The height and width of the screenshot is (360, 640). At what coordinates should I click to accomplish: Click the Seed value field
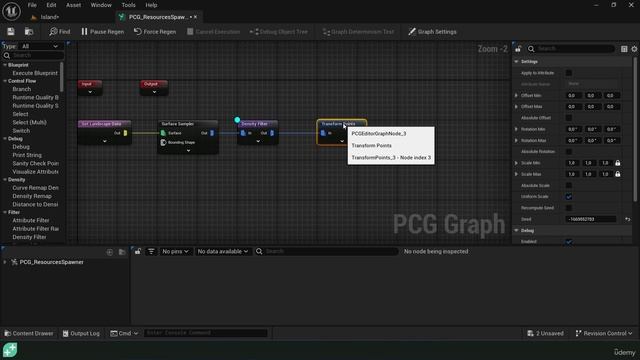click(591, 219)
